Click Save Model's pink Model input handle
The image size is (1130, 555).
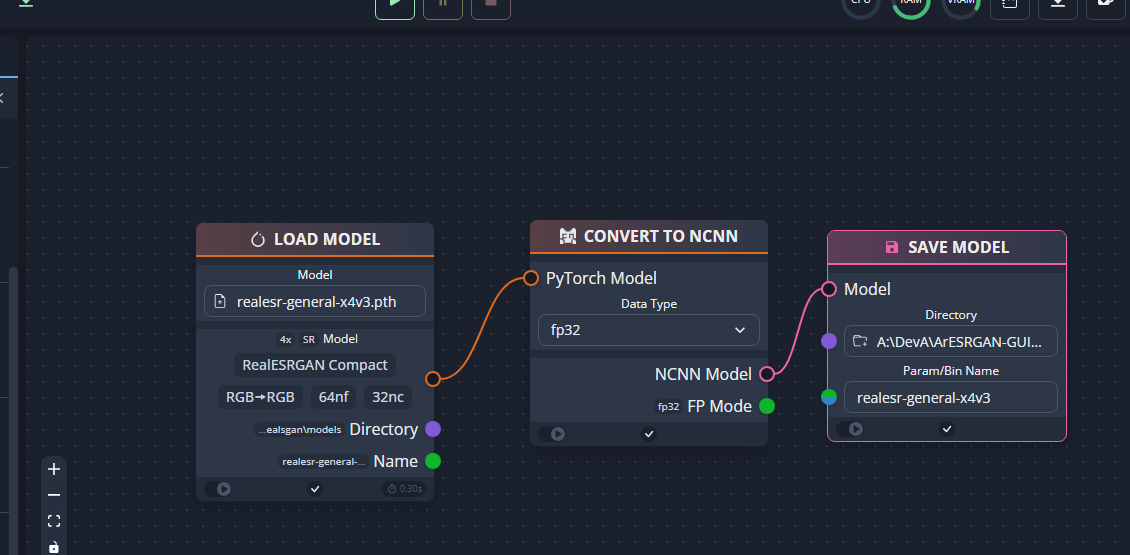pyautogui.click(x=829, y=289)
